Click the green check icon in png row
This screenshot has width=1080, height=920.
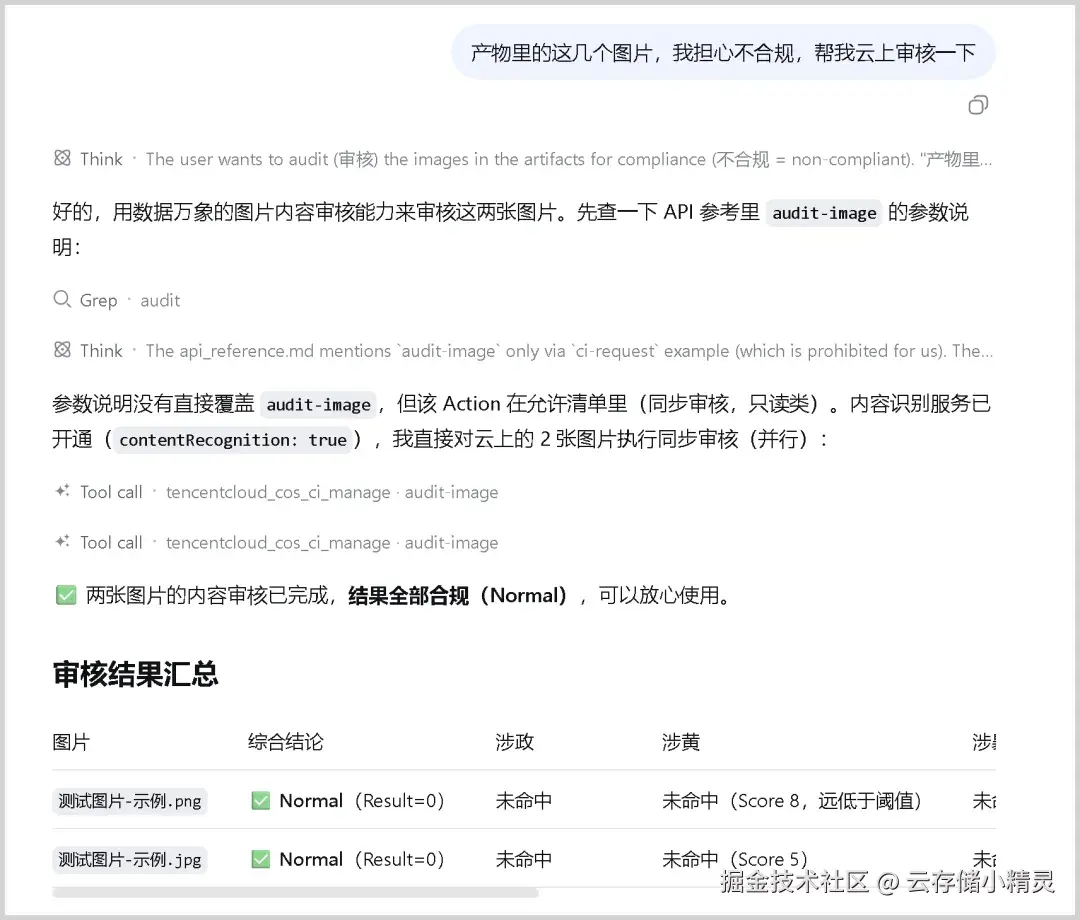[x=260, y=801]
